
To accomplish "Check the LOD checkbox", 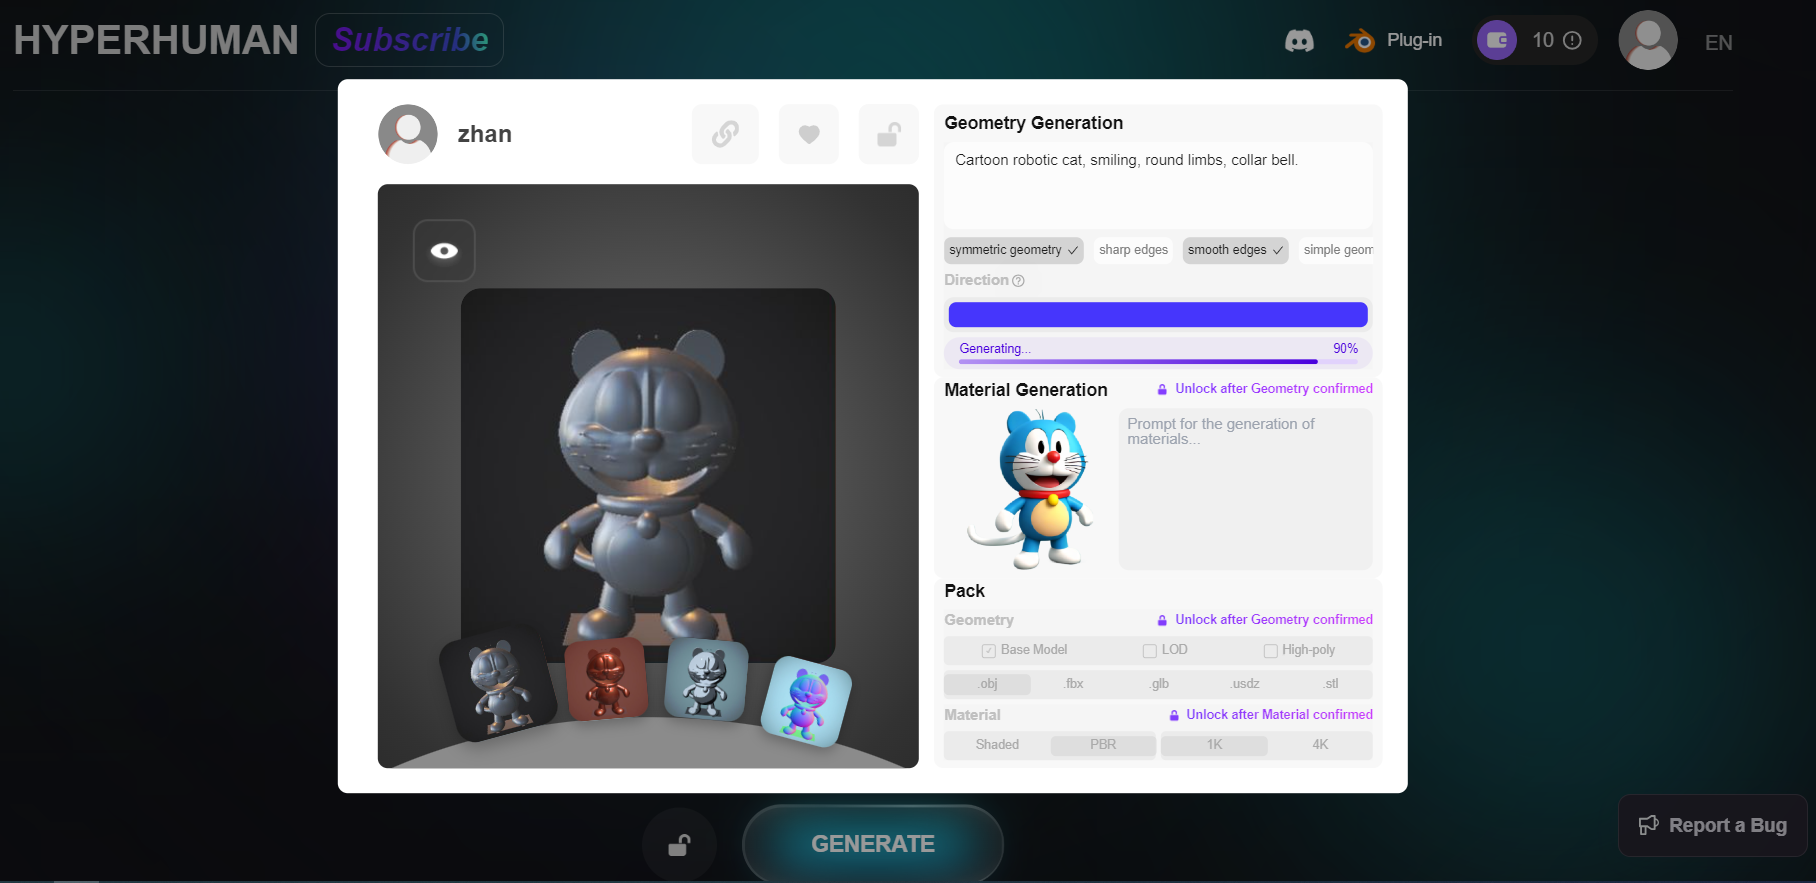I will [1150, 651].
